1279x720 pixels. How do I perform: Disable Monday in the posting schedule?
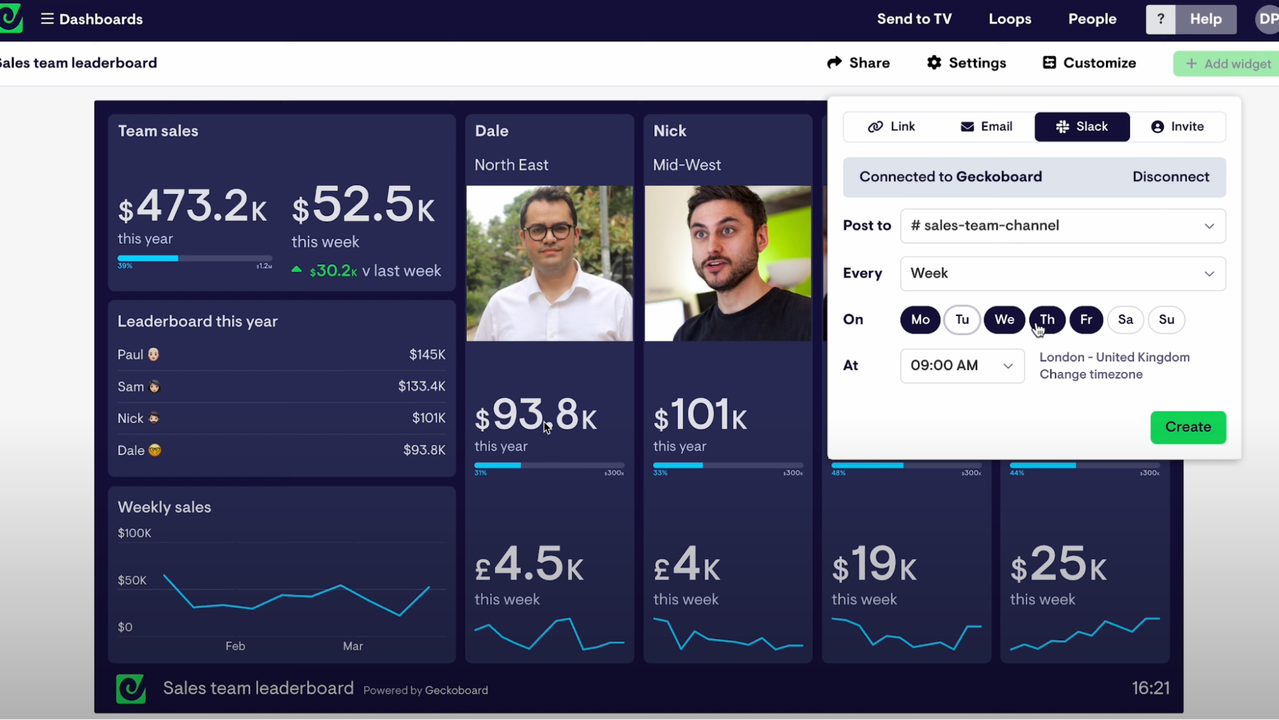point(919,319)
